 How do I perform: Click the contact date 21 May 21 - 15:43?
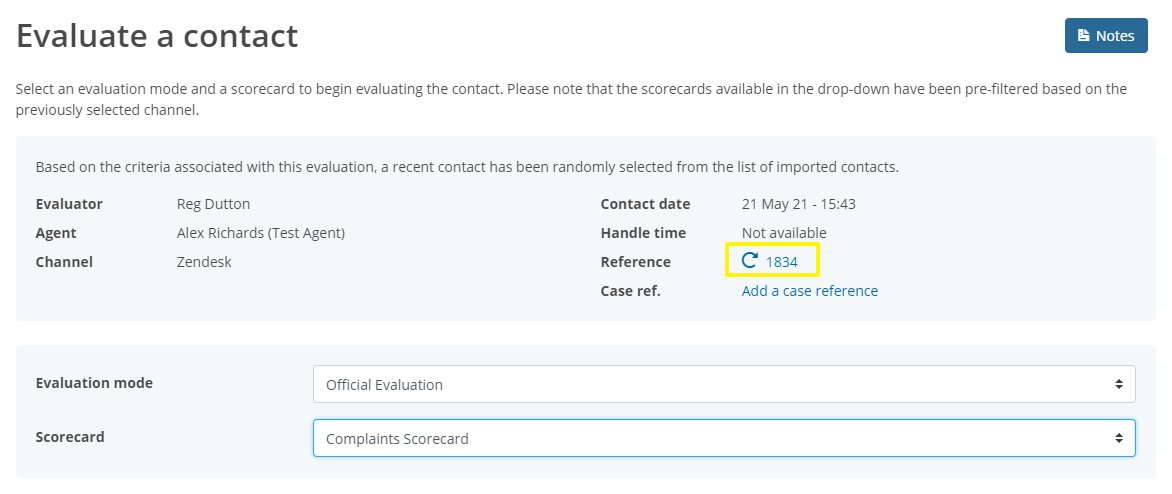pyautogui.click(x=798, y=204)
